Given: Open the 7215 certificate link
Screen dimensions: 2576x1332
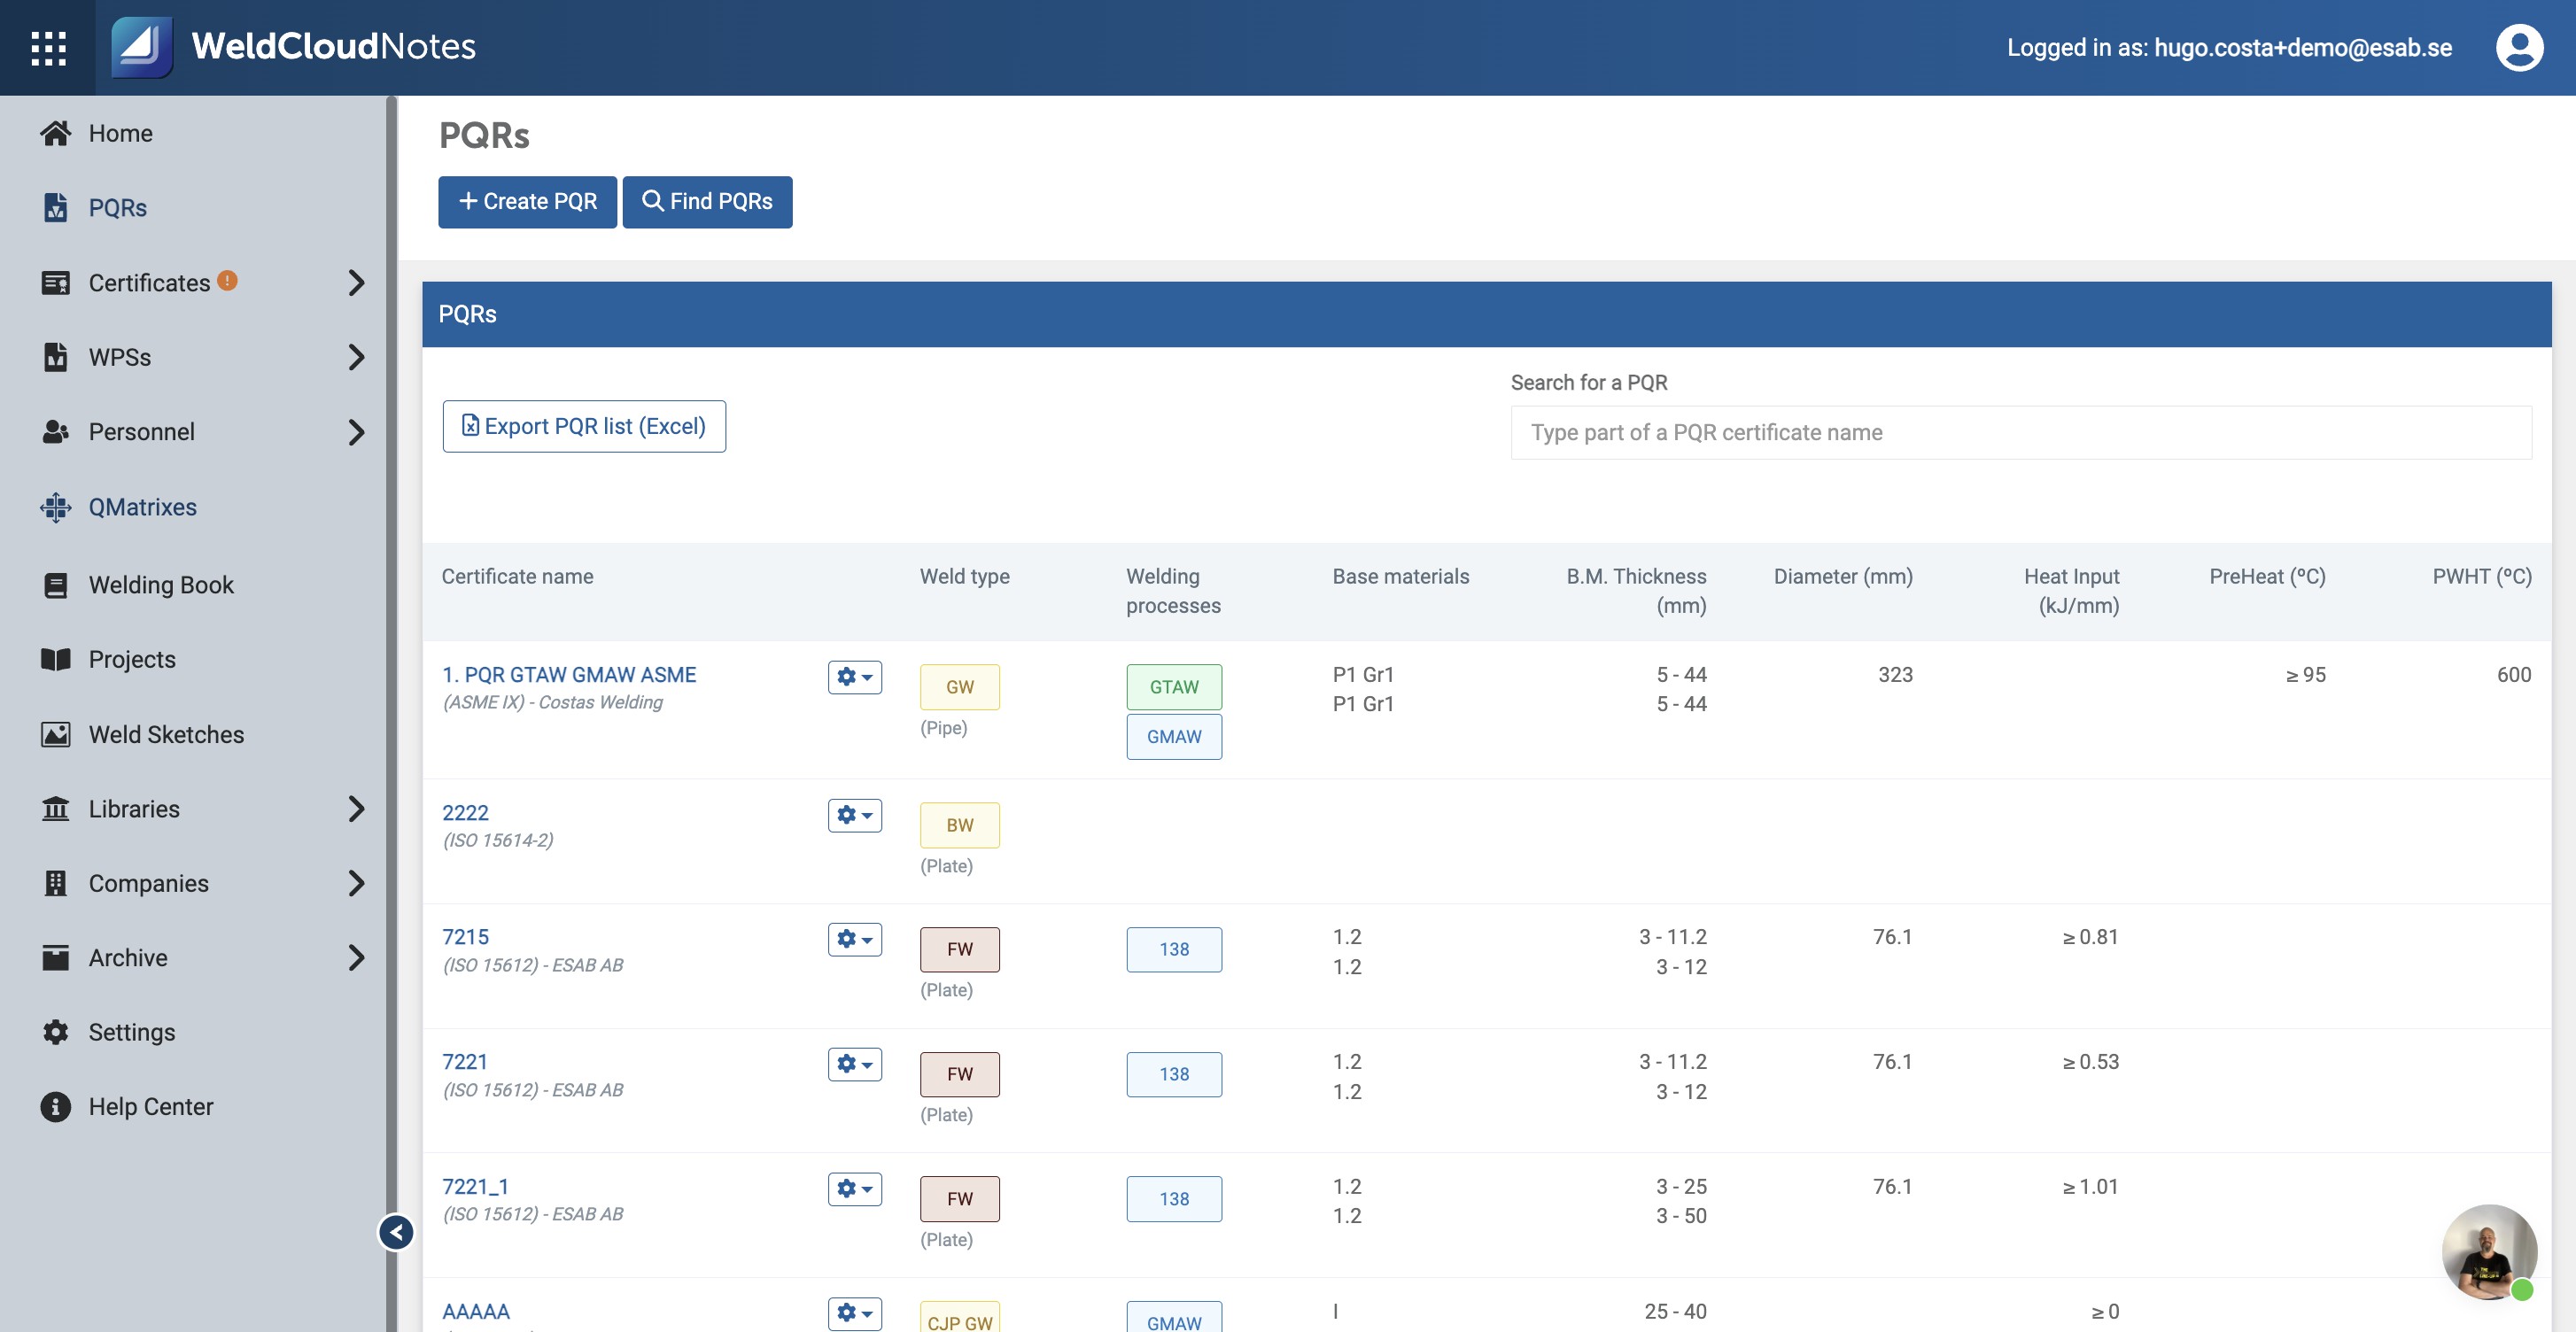Looking at the screenshot, I should point(465,937).
